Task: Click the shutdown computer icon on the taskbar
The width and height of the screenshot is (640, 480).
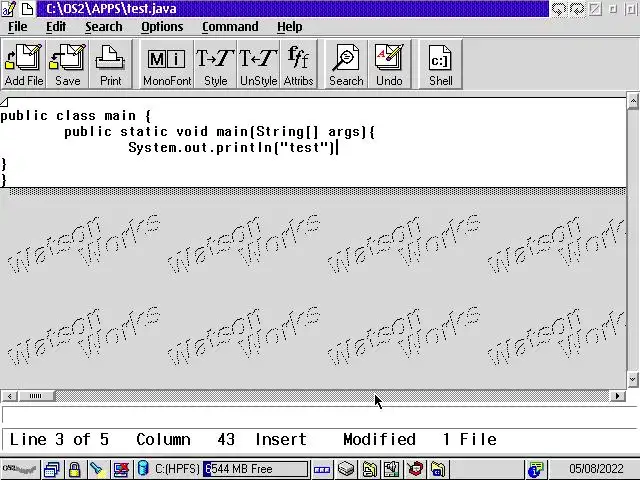Action: click(121, 469)
